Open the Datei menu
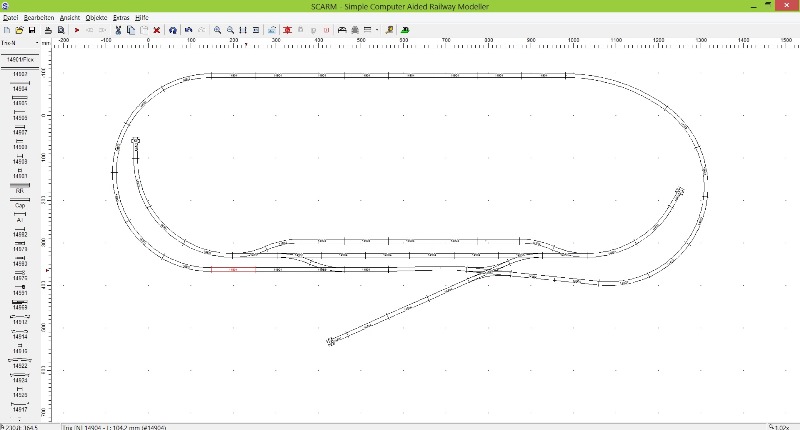 point(10,18)
